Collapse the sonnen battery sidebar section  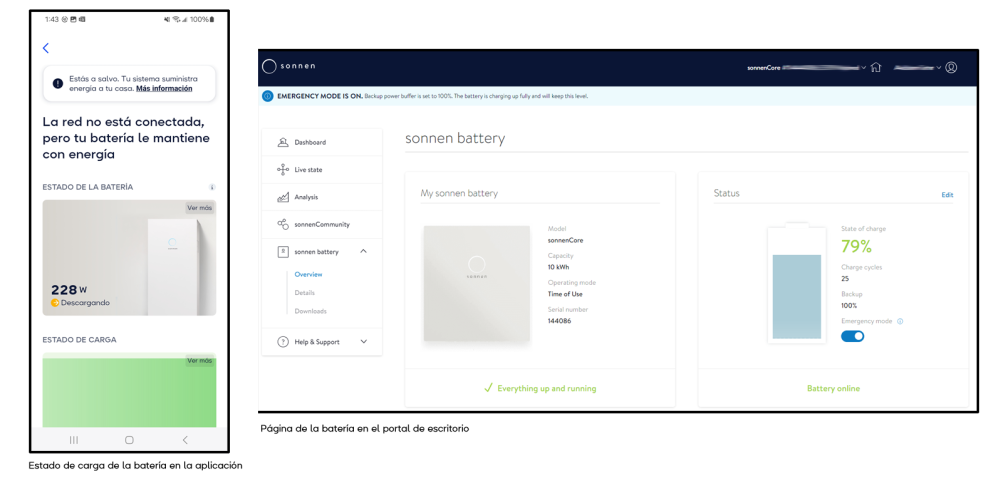point(363,251)
